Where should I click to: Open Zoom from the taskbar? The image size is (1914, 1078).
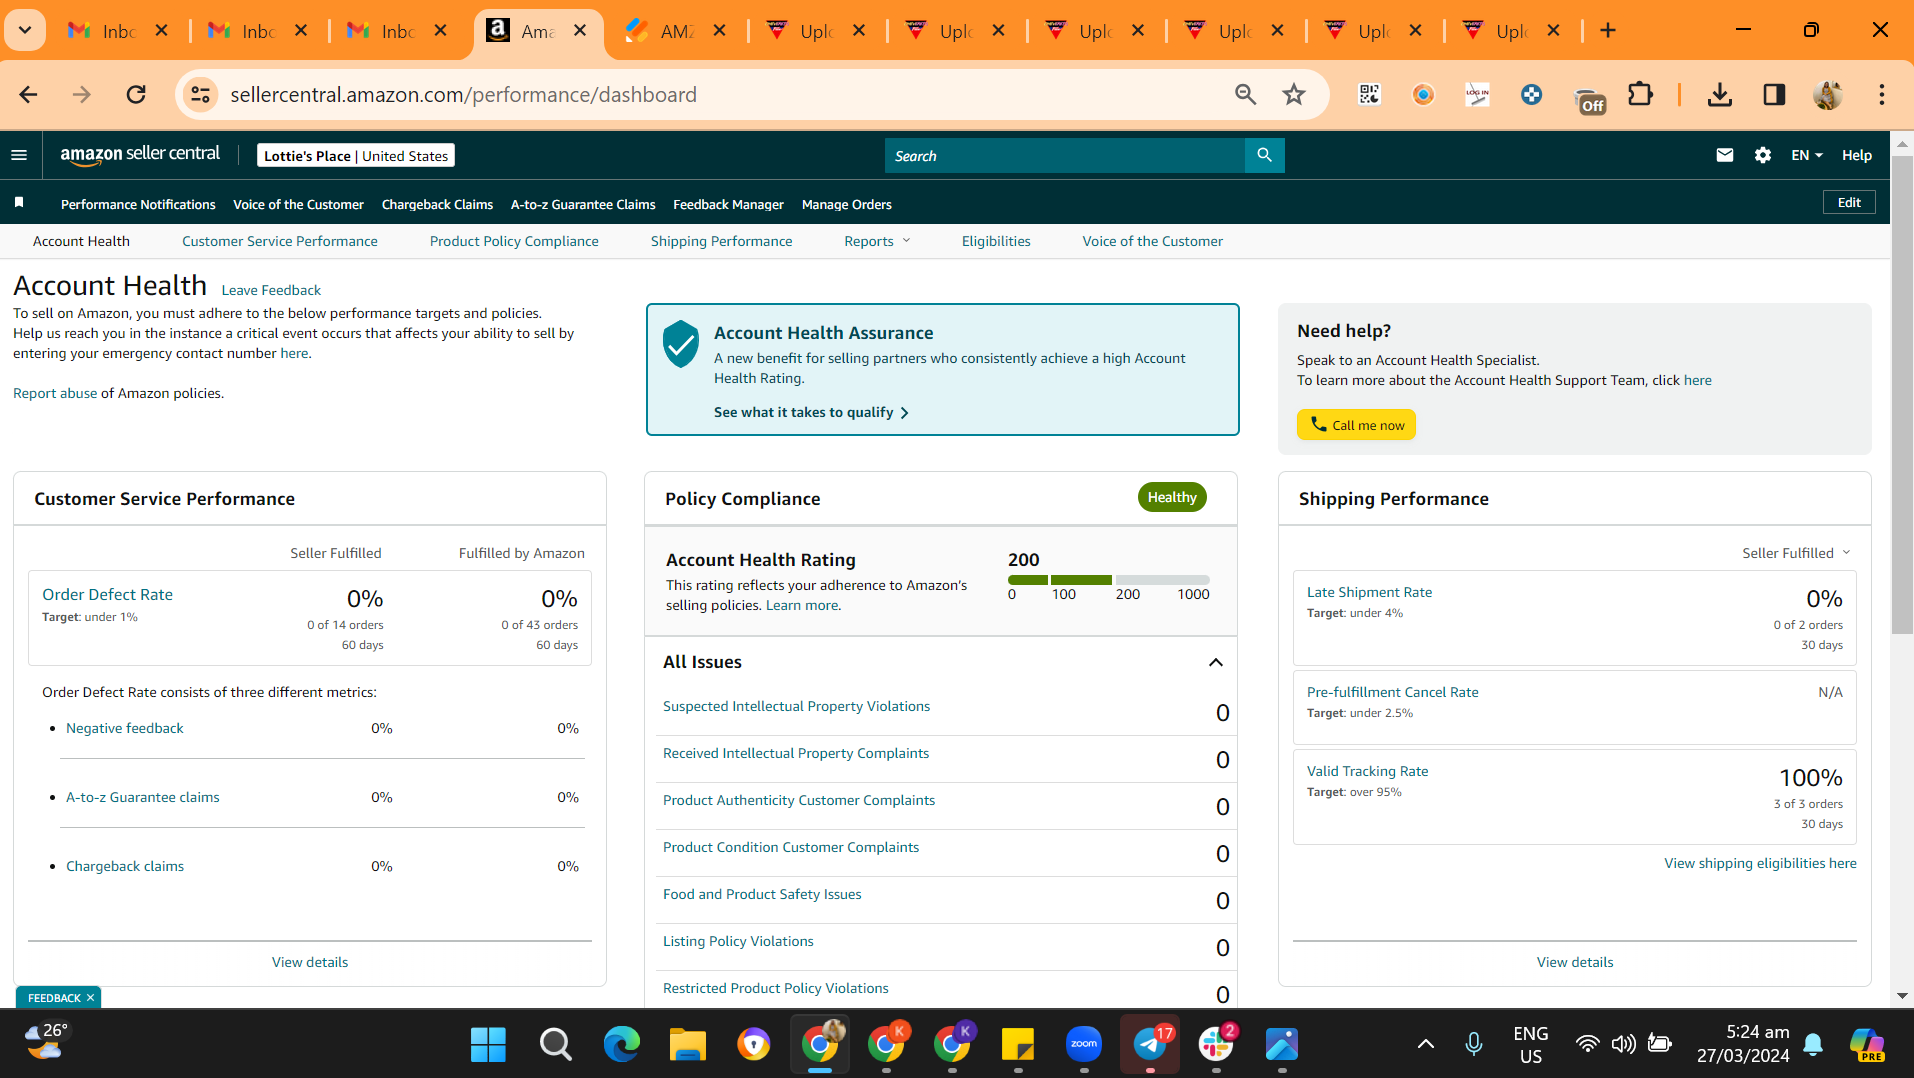click(x=1084, y=1045)
